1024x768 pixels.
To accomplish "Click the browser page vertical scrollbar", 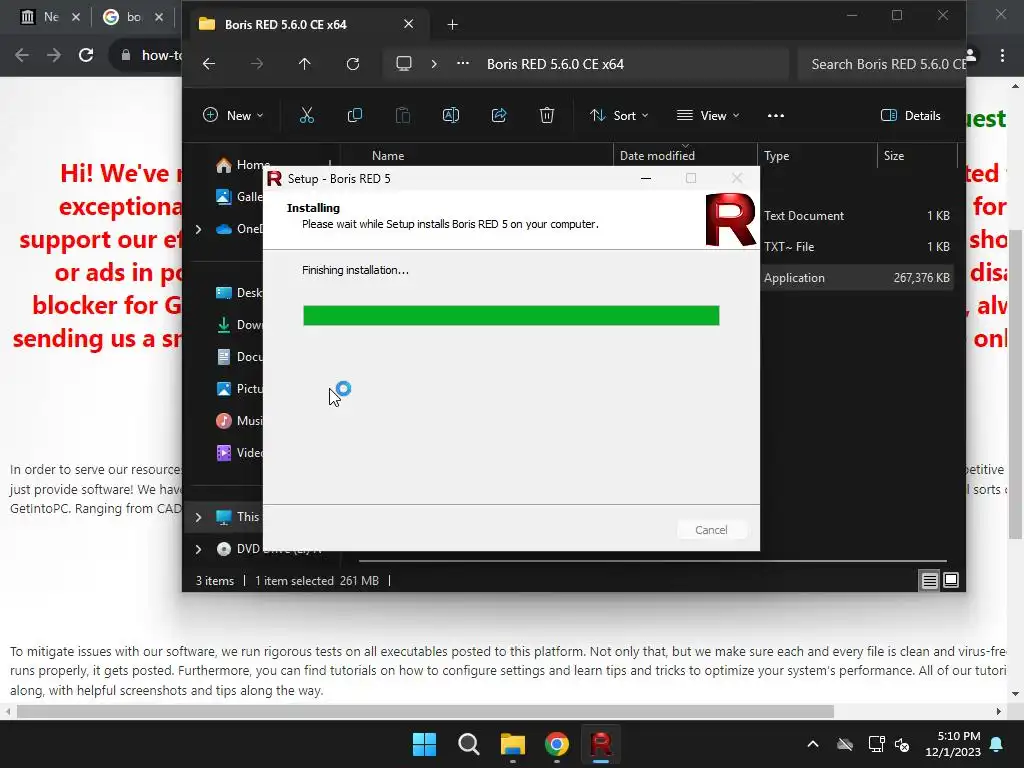I will click(x=1016, y=385).
